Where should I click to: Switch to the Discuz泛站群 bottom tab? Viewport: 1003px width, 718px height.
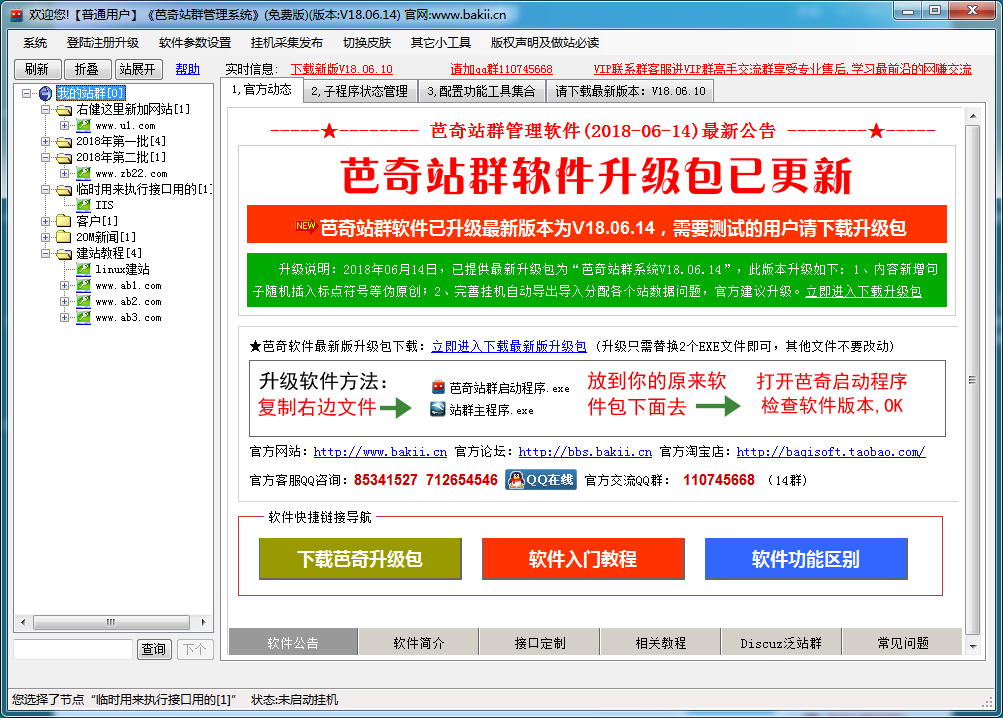[x=781, y=642]
